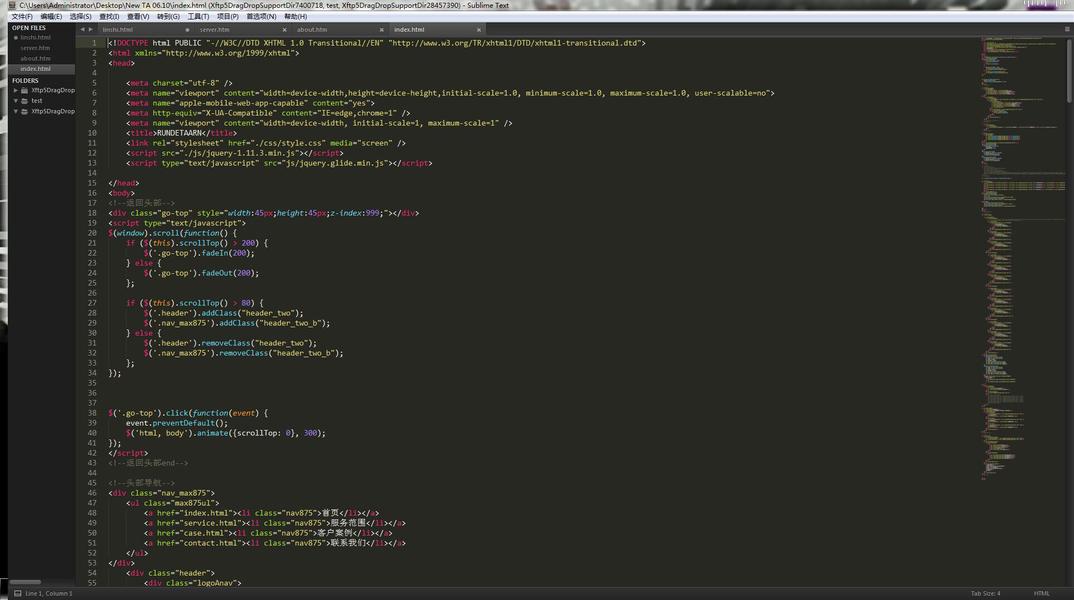Click the vertical scrollbar of the editor
Viewport: 1074px width, 600px height.
tap(1070, 70)
